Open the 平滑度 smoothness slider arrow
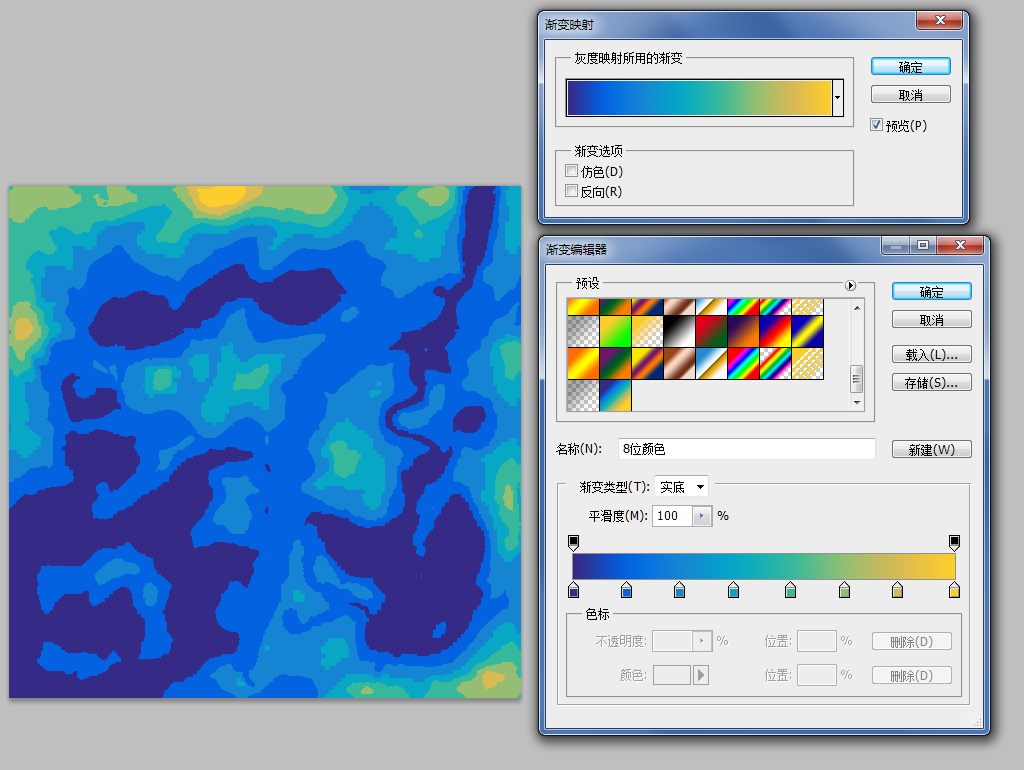 [x=702, y=516]
